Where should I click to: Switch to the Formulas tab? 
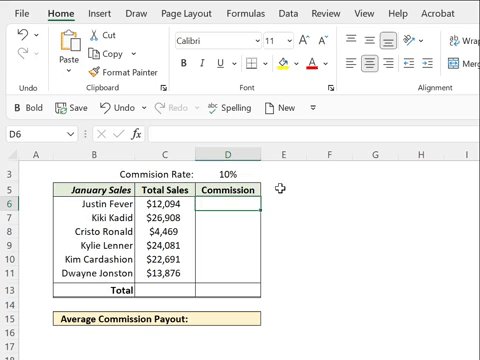(x=246, y=14)
